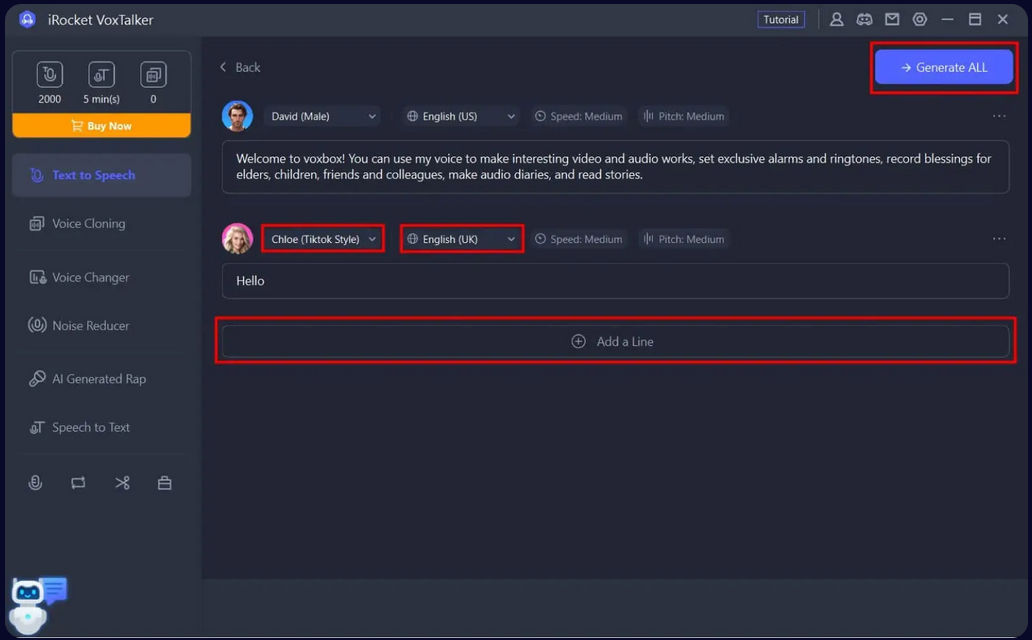Image resolution: width=1032 pixels, height=640 pixels.
Task: Open the mail feedback icon in title bar
Action: tap(892, 19)
